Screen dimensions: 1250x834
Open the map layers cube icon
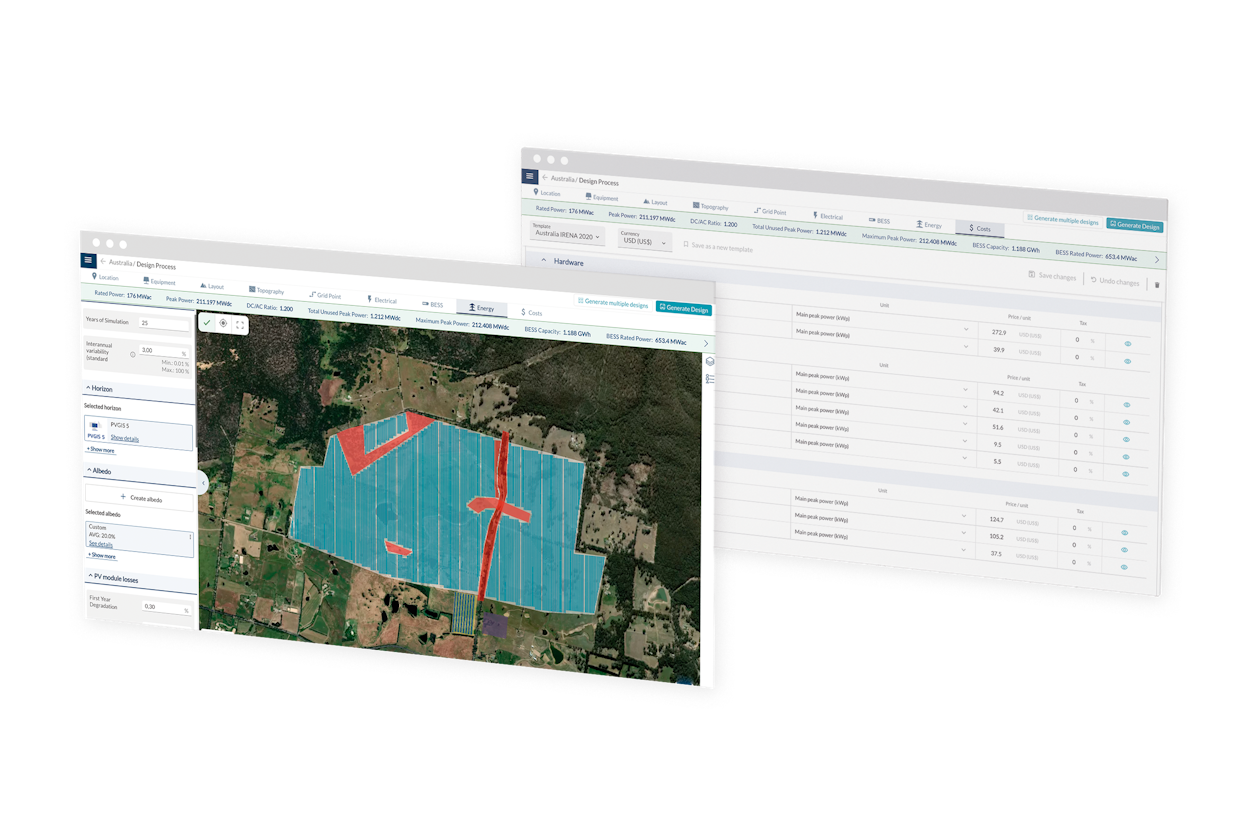pyautogui.click(x=710, y=362)
